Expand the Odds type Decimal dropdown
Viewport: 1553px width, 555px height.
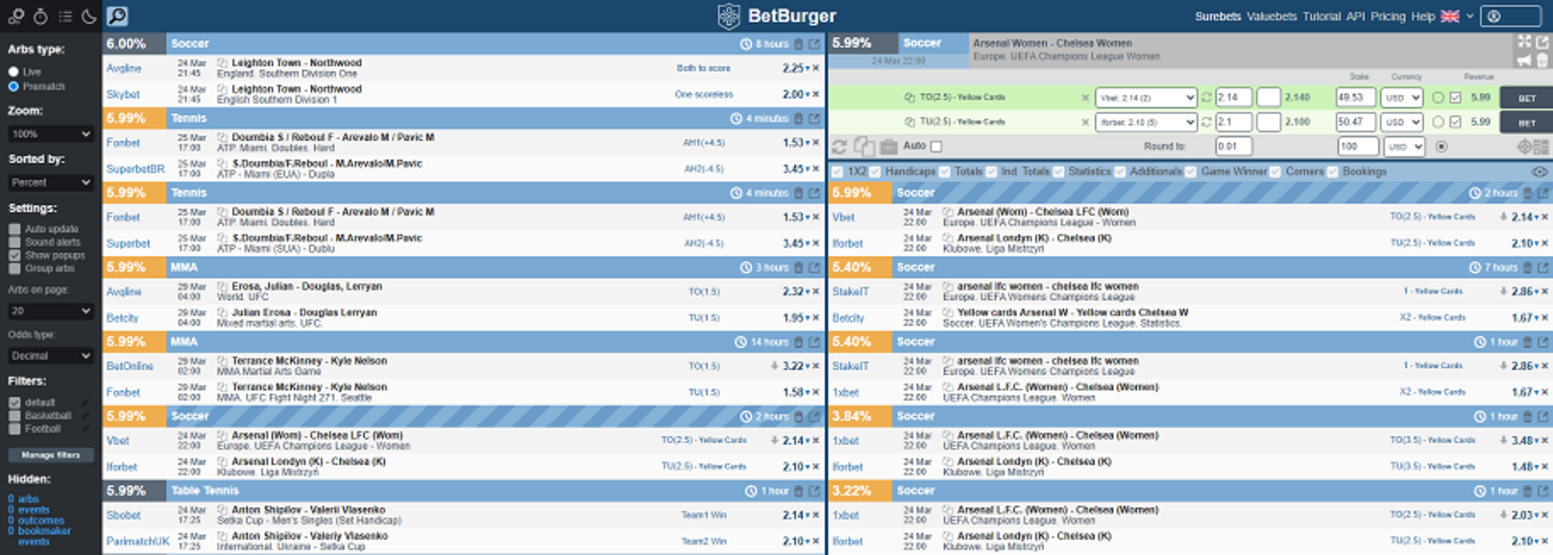(x=50, y=355)
